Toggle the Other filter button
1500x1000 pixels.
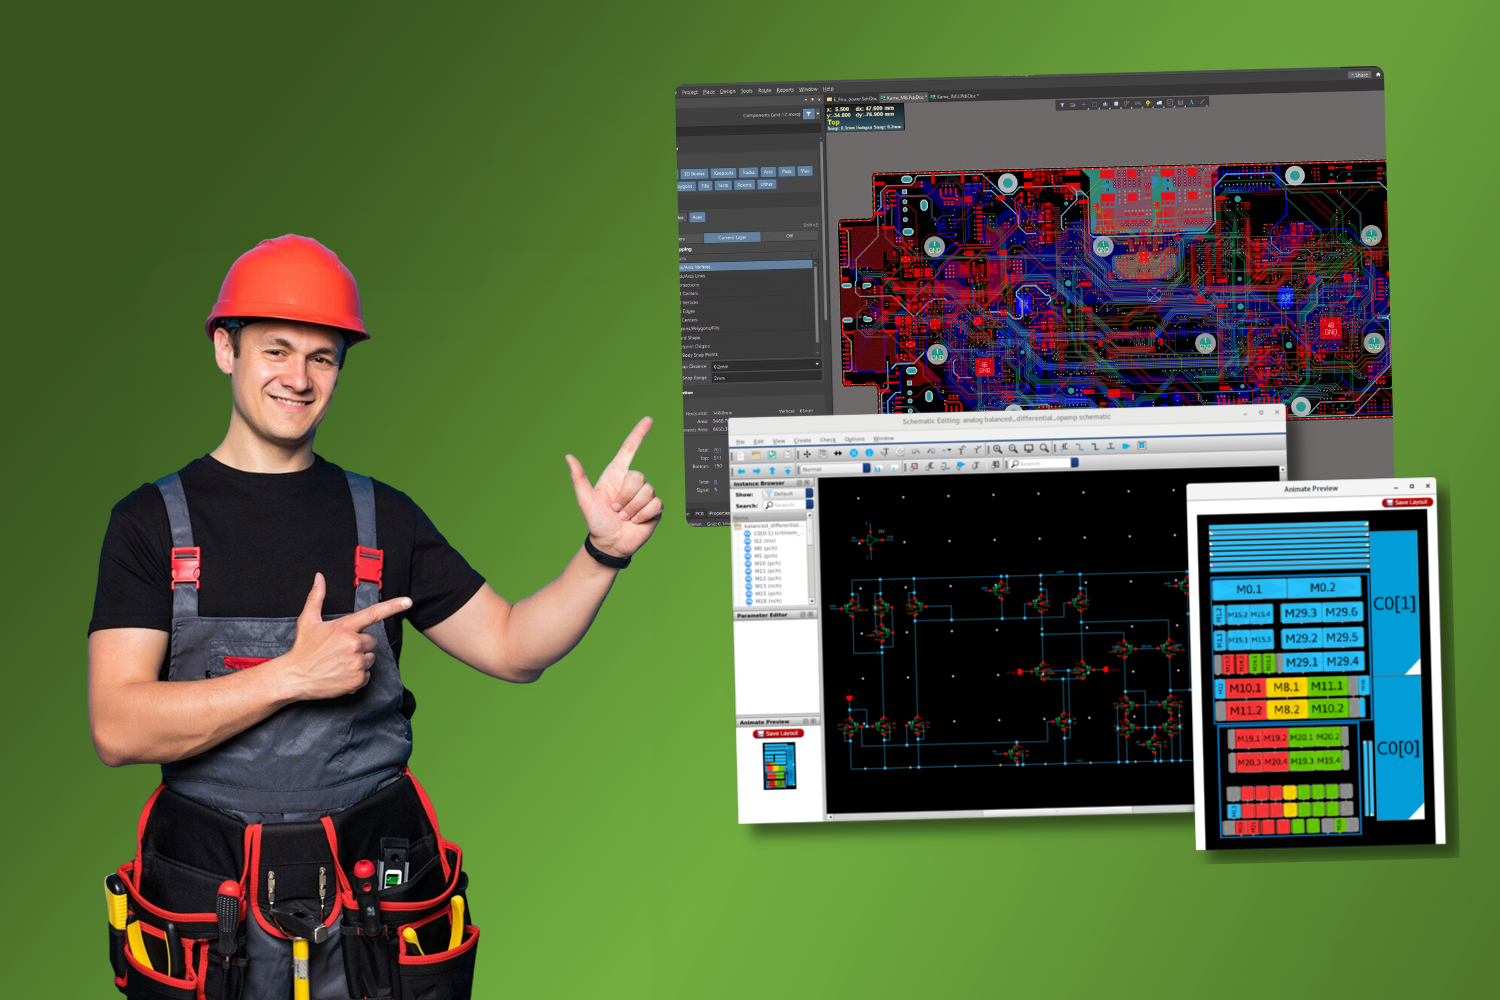pos(766,184)
